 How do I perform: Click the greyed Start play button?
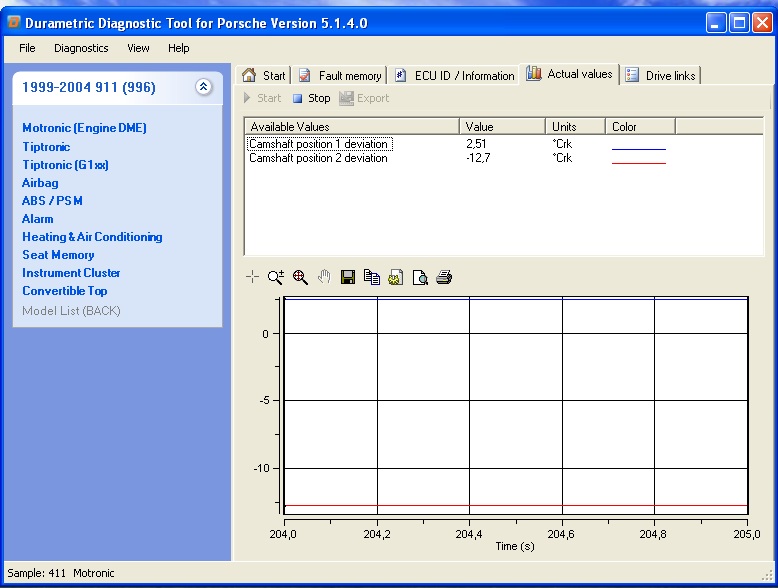click(x=262, y=98)
